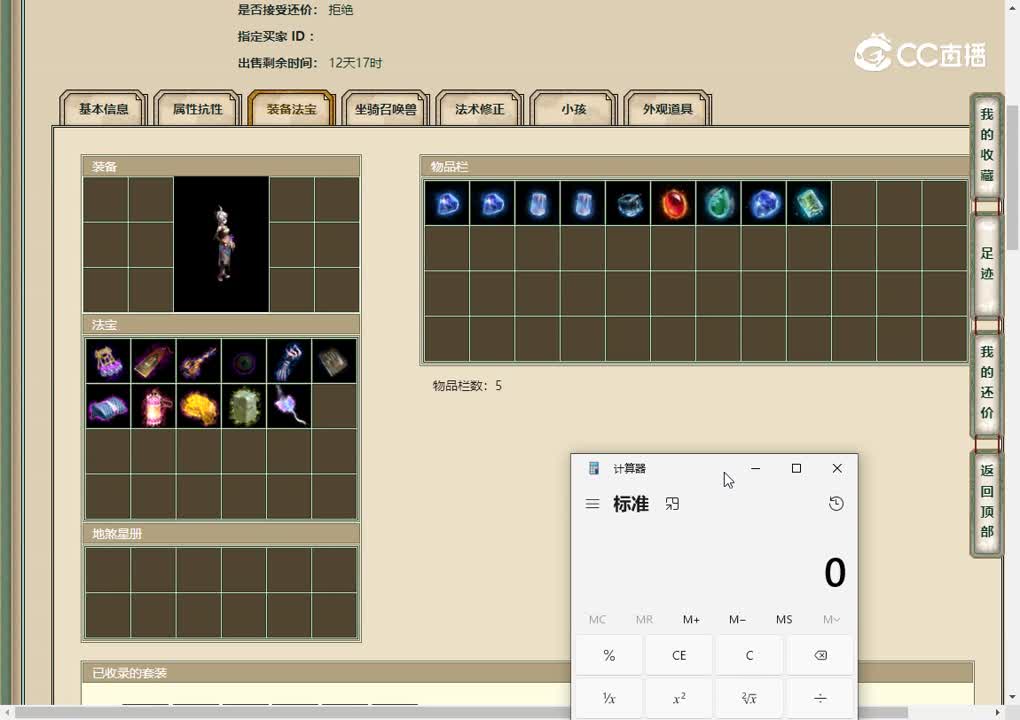Click the calculator divide button
The image size is (1020, 720).
point(820,698)
